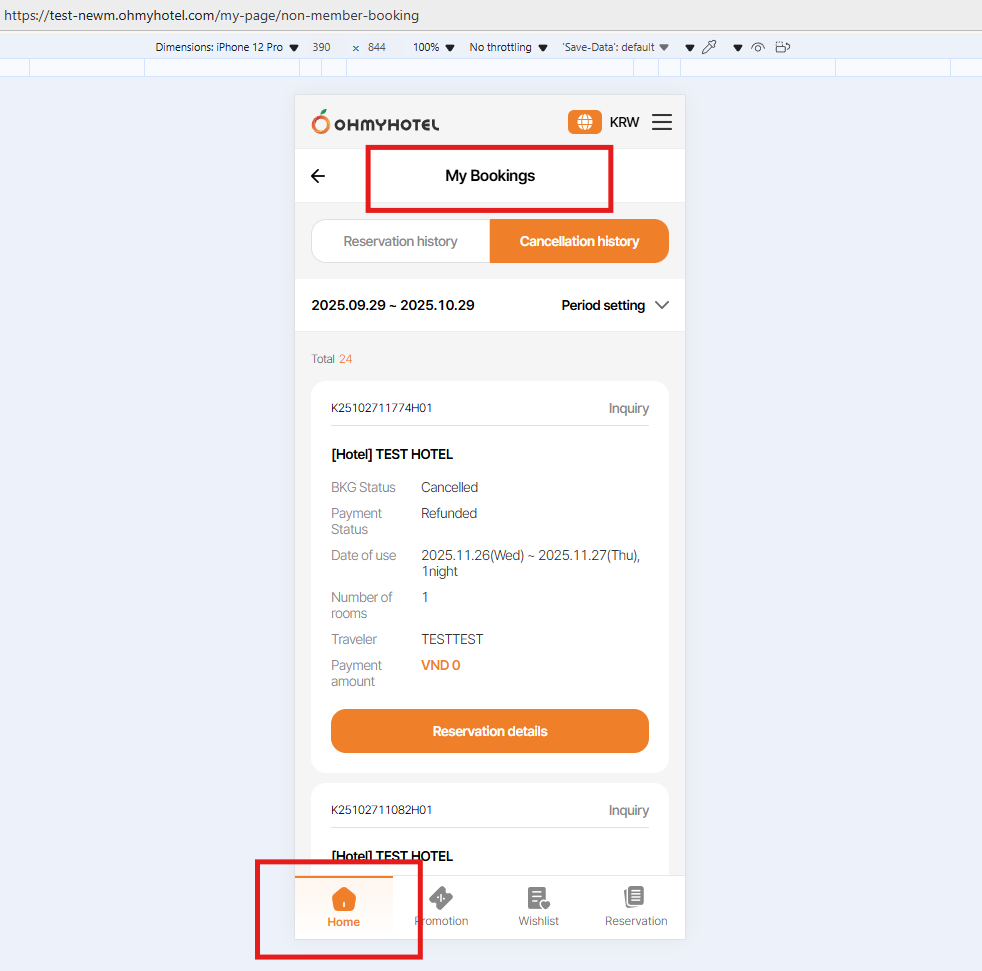Go back using the left arrow
Screen dimensions: 982x971
coord(318,176)
